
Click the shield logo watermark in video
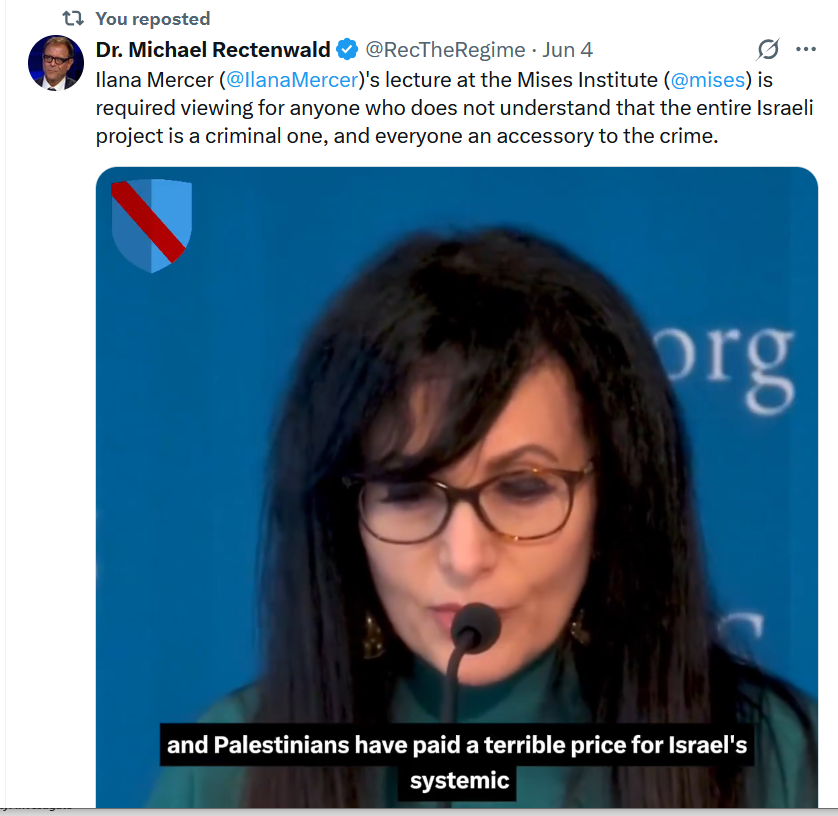point(152,225)
